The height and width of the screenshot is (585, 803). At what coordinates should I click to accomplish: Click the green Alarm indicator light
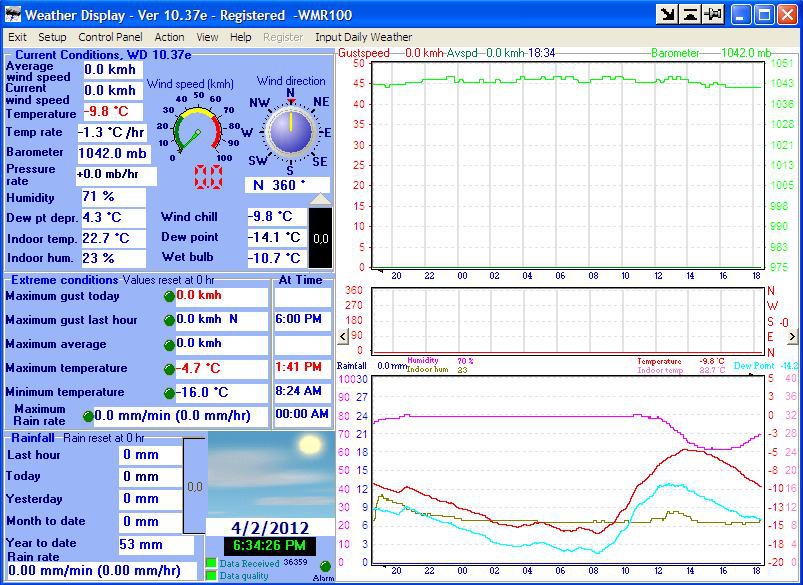(x=325, y=567)
